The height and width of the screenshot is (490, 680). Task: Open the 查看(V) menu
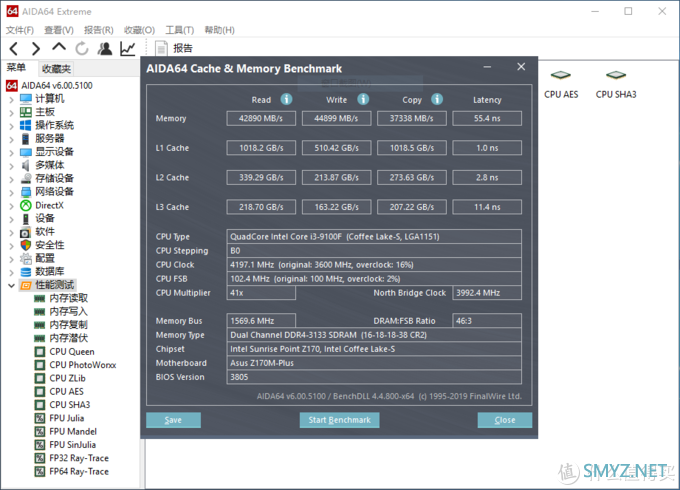pyautogui.click(x=59, y=30)
